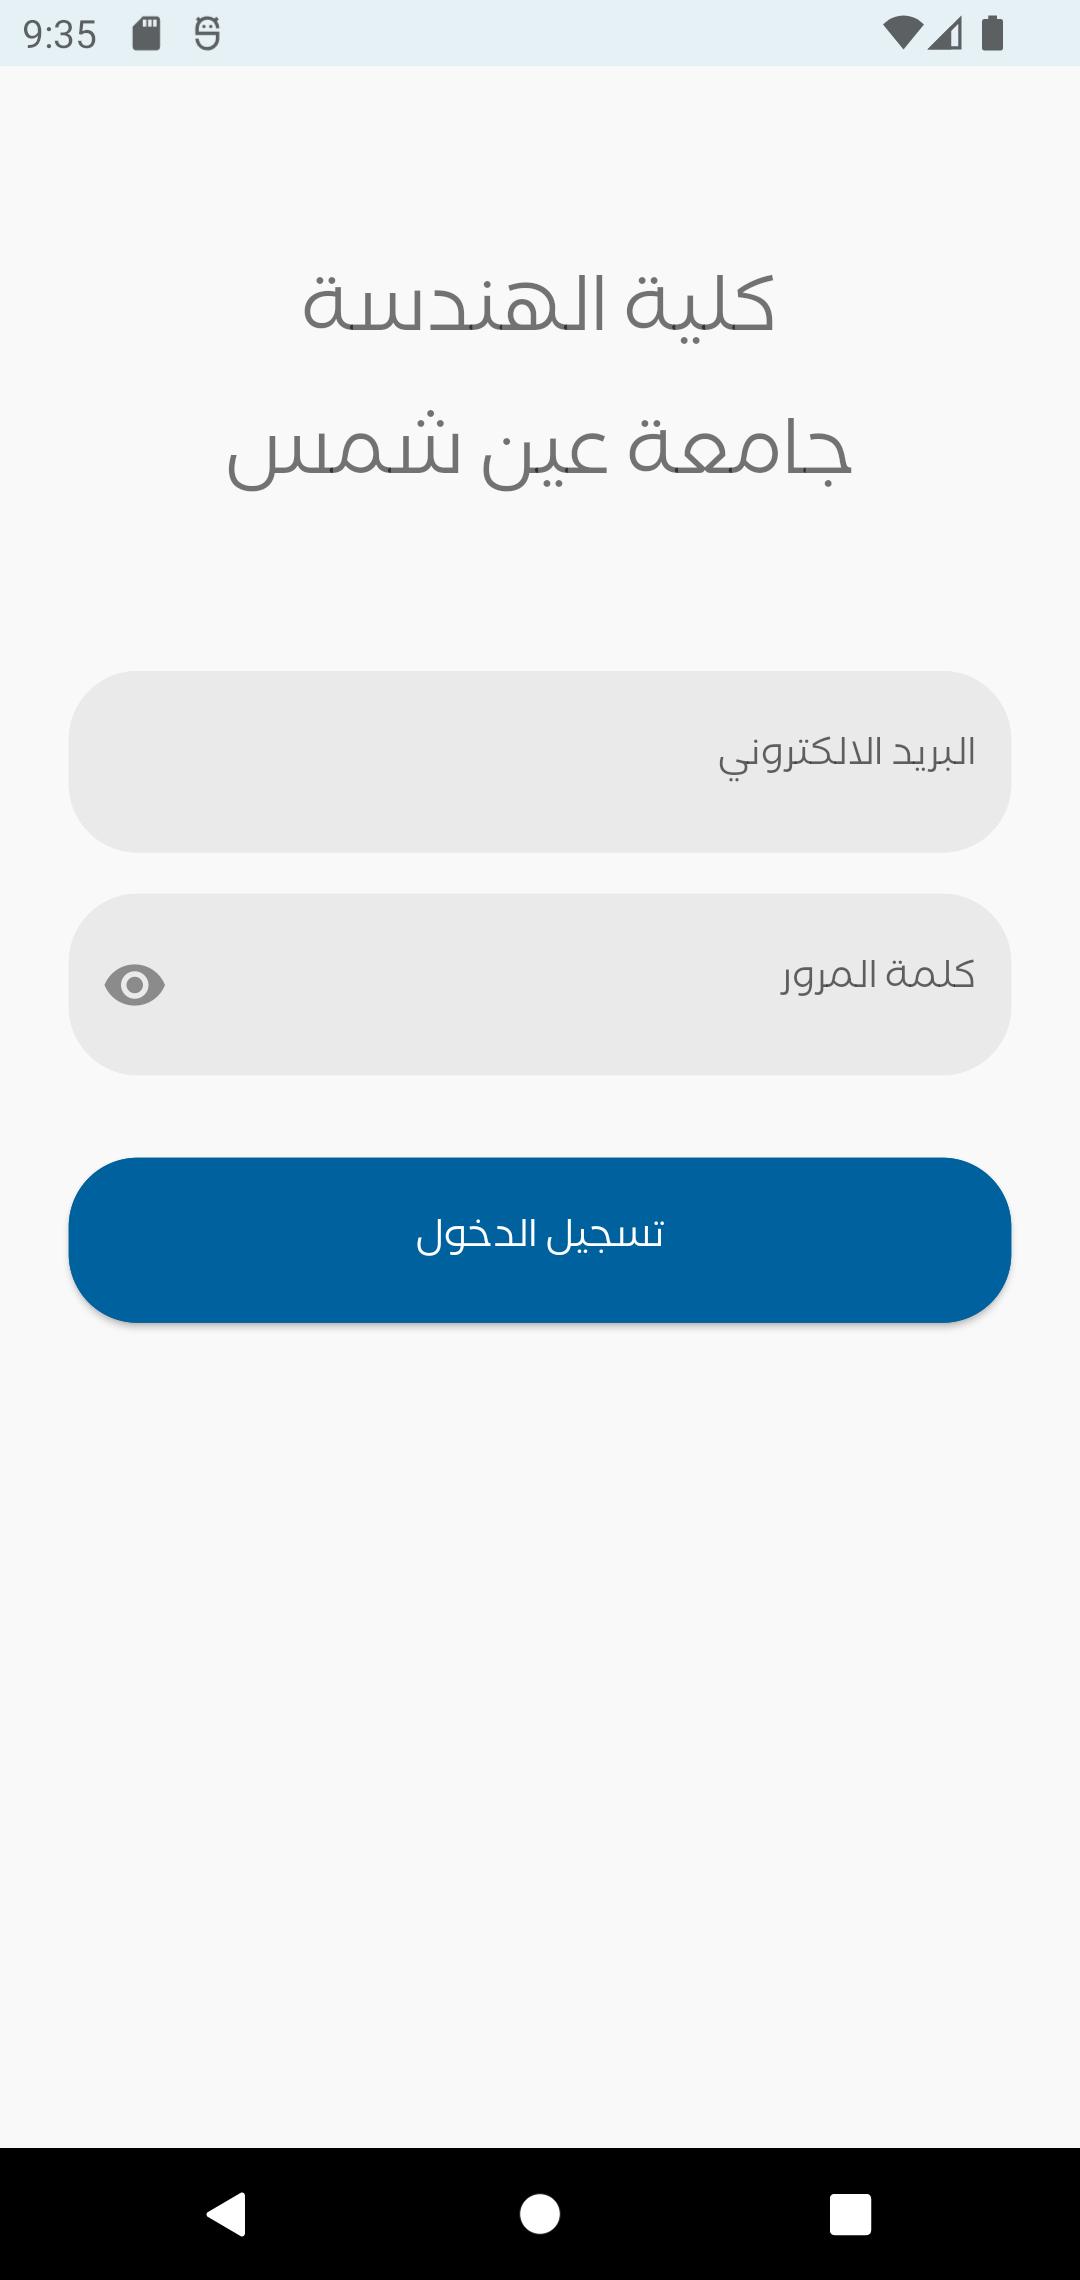Open recent apps with the square button

[851, 2214]
